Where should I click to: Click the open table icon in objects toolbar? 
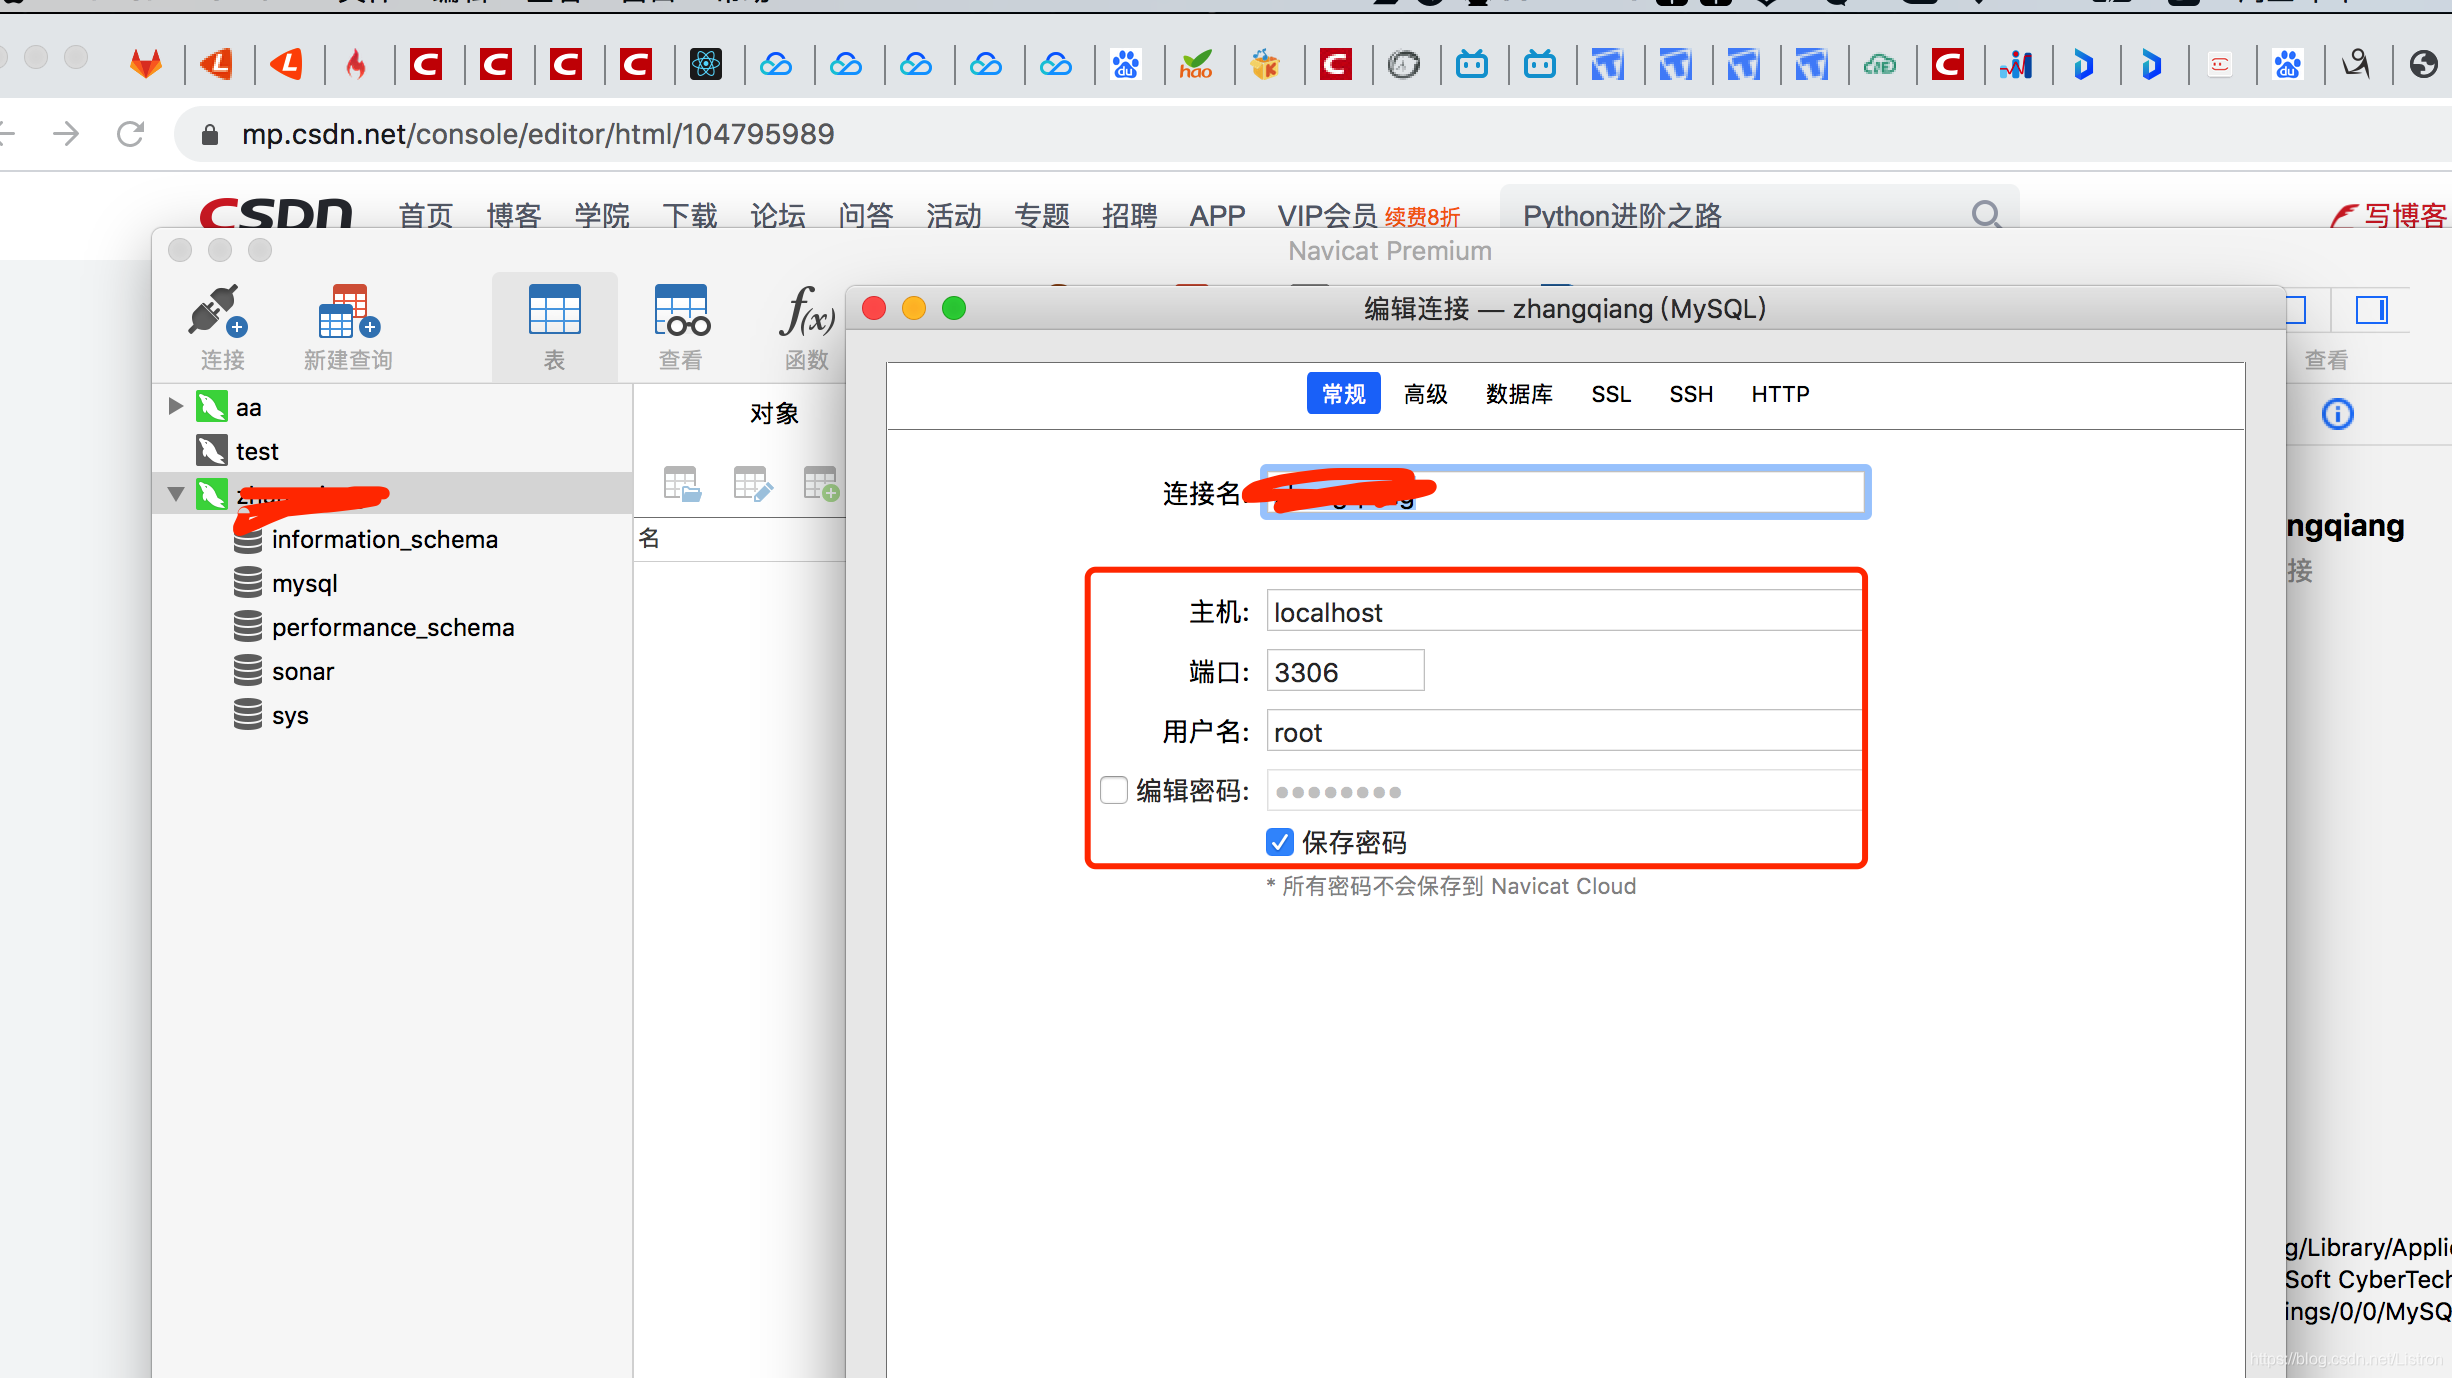(x=682, y=484)
